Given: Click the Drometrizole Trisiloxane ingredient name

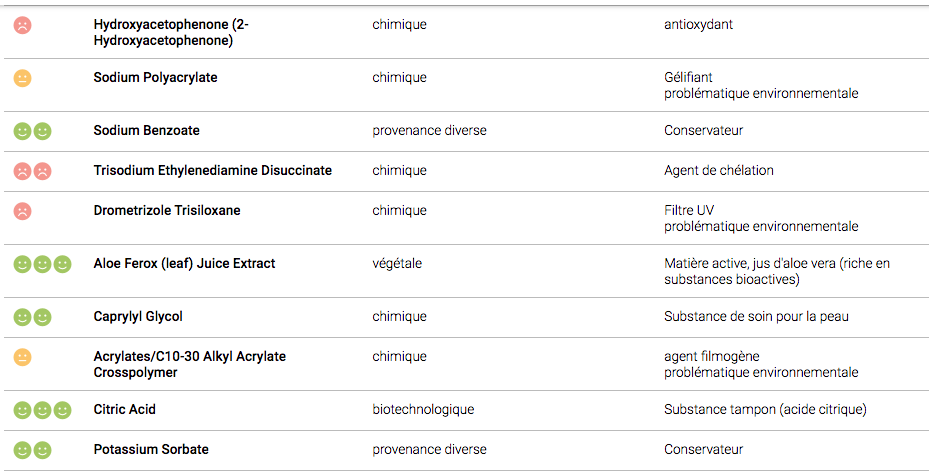Looking at the screenshot, I should click(166, 211).
